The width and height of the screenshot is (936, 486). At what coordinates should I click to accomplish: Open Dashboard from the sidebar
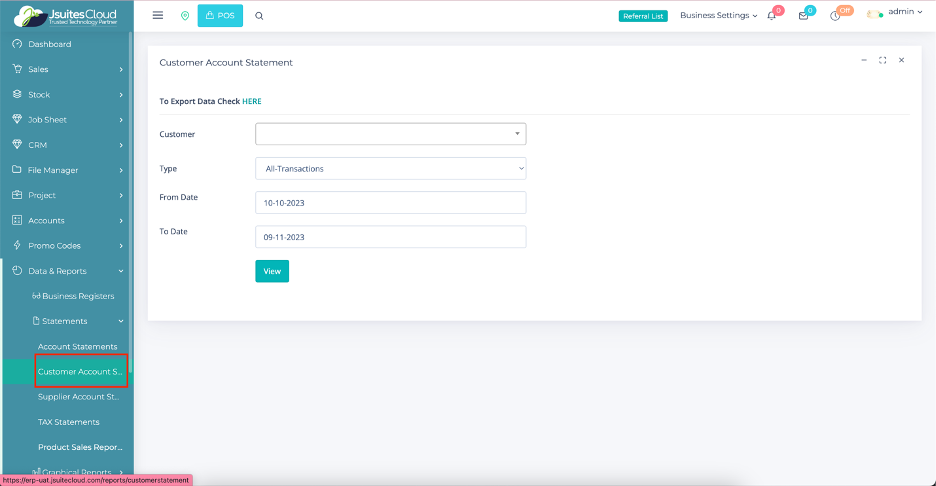[x=50, y=44]
